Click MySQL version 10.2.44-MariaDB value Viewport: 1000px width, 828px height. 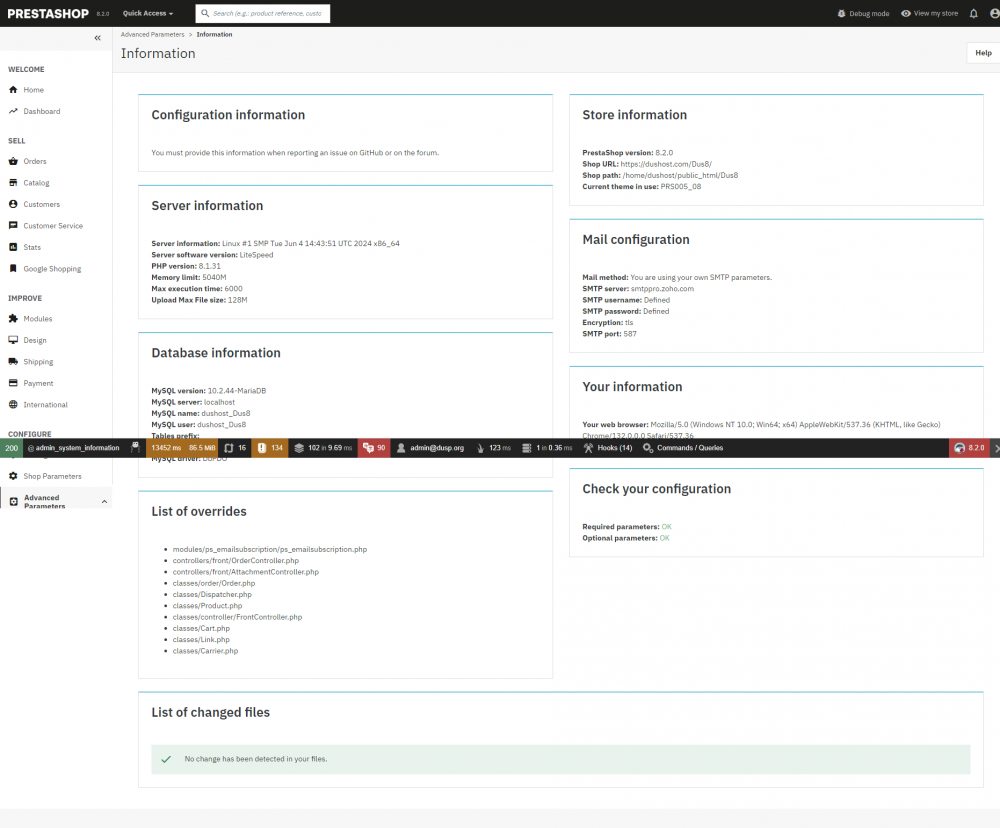click(237, 391)
